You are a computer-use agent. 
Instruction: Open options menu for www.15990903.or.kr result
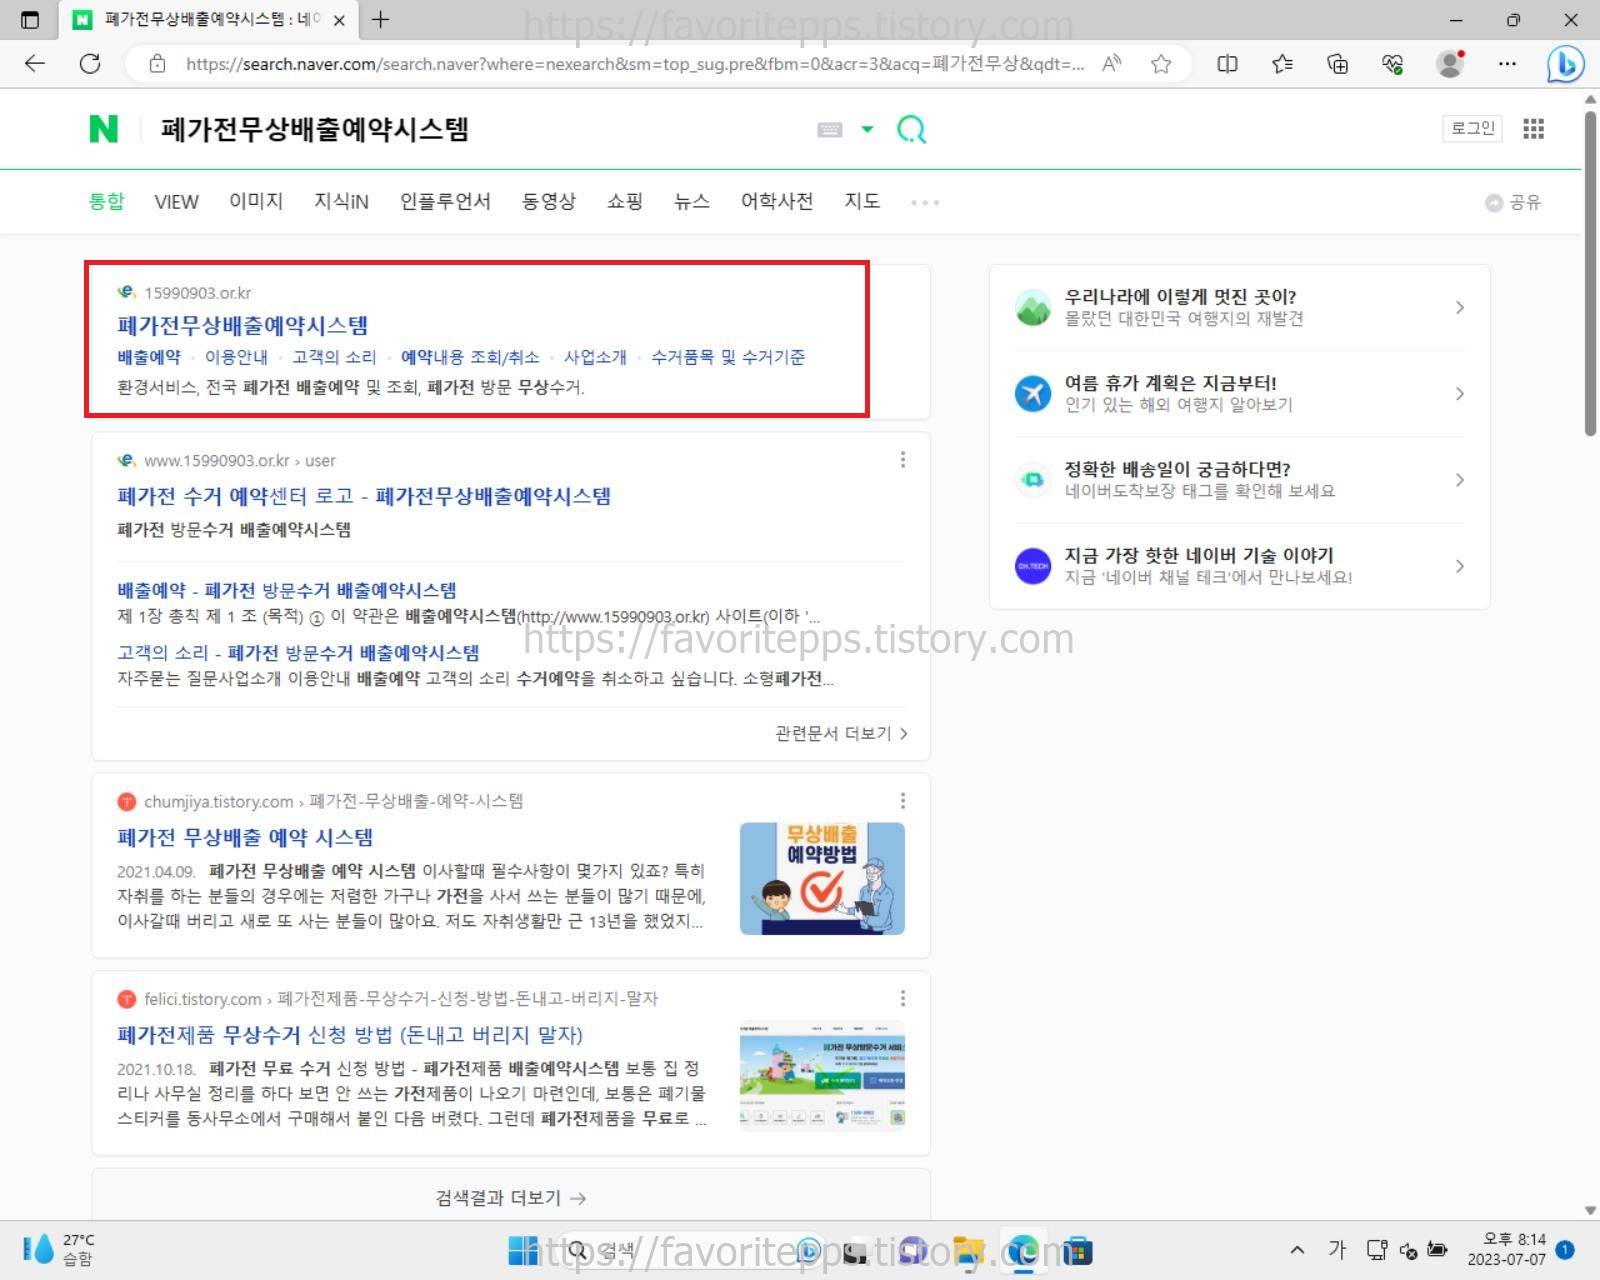click(903, 459)
